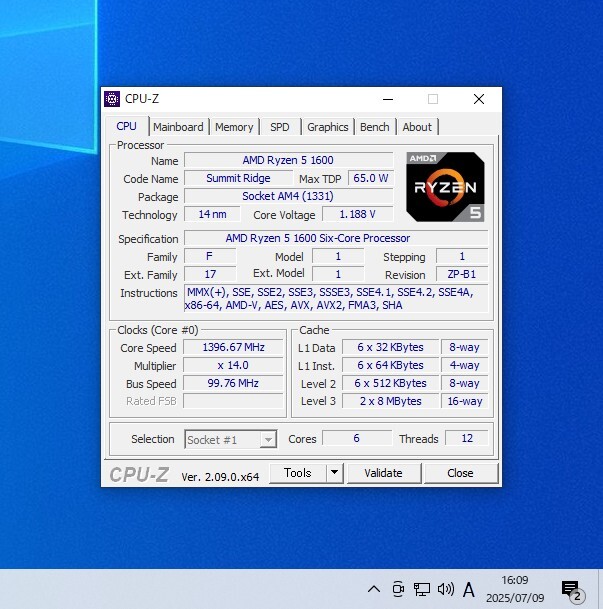Minimize the CPU-Z window
This screenshot has width=603, height=609.
388,99
